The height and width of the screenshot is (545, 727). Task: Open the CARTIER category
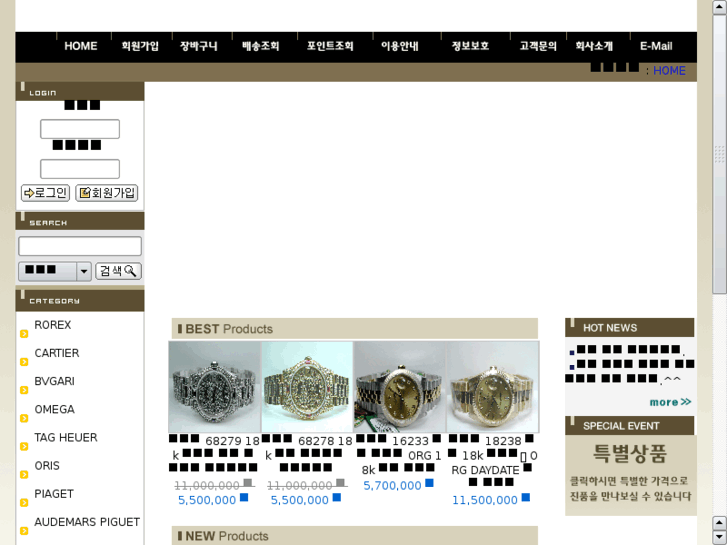(57, 353)
